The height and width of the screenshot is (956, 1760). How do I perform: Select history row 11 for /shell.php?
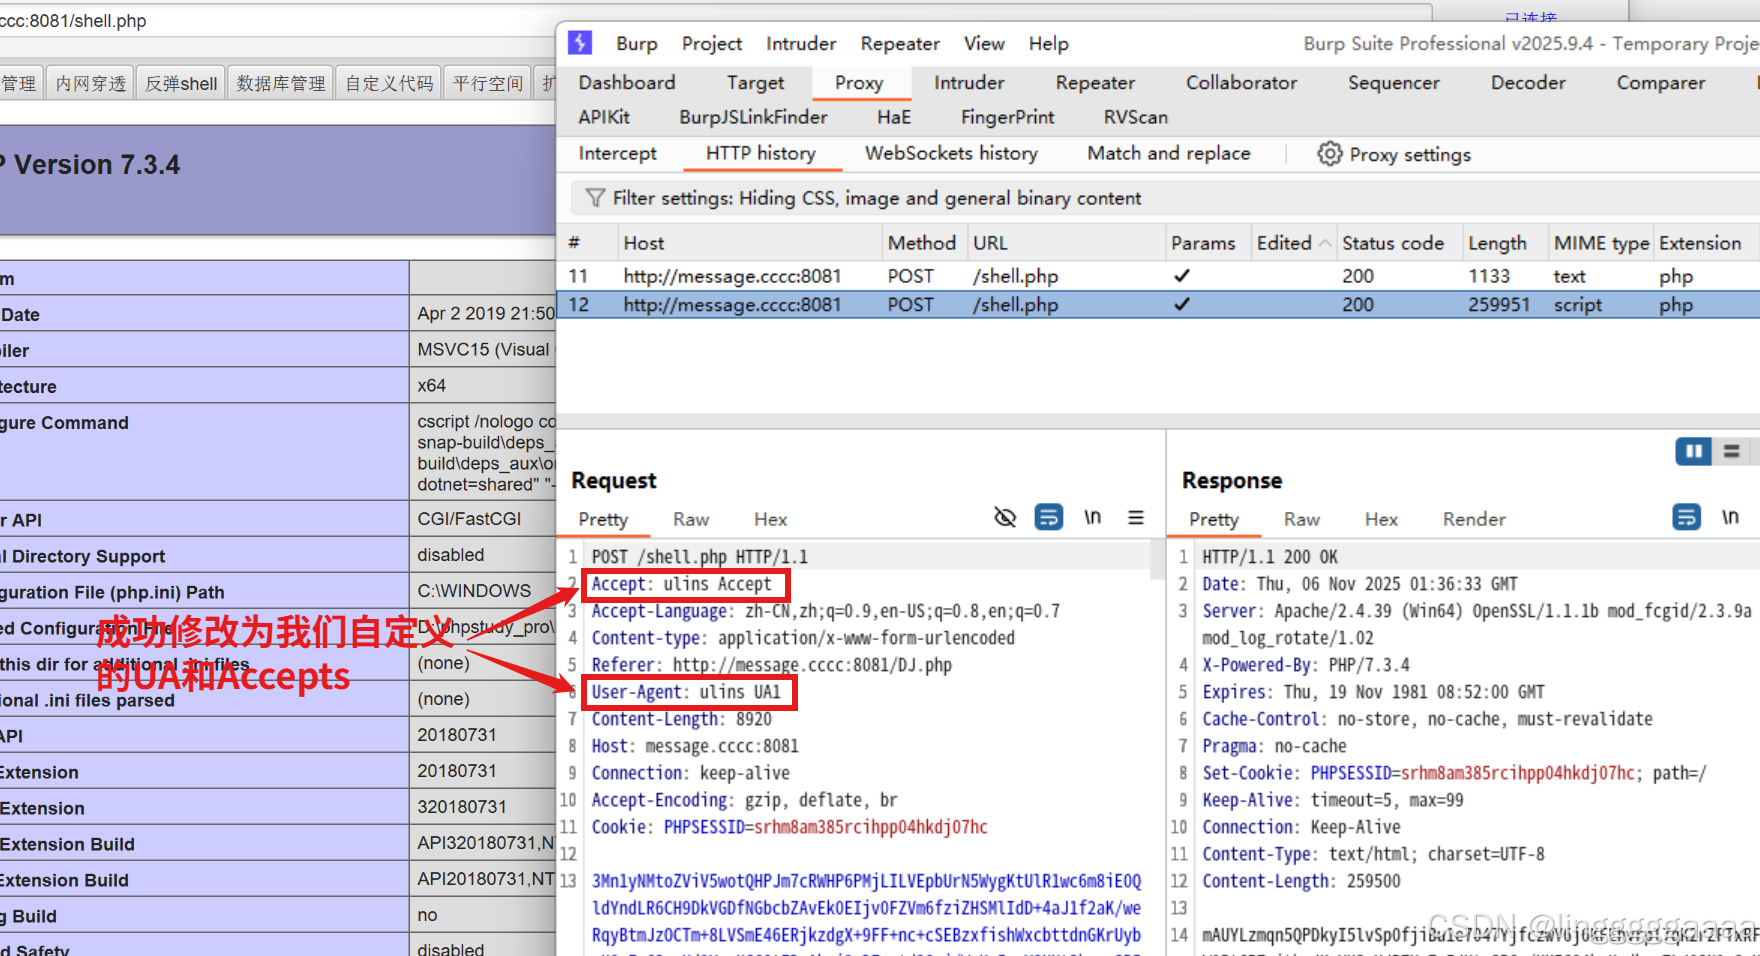coord(1158,276)
